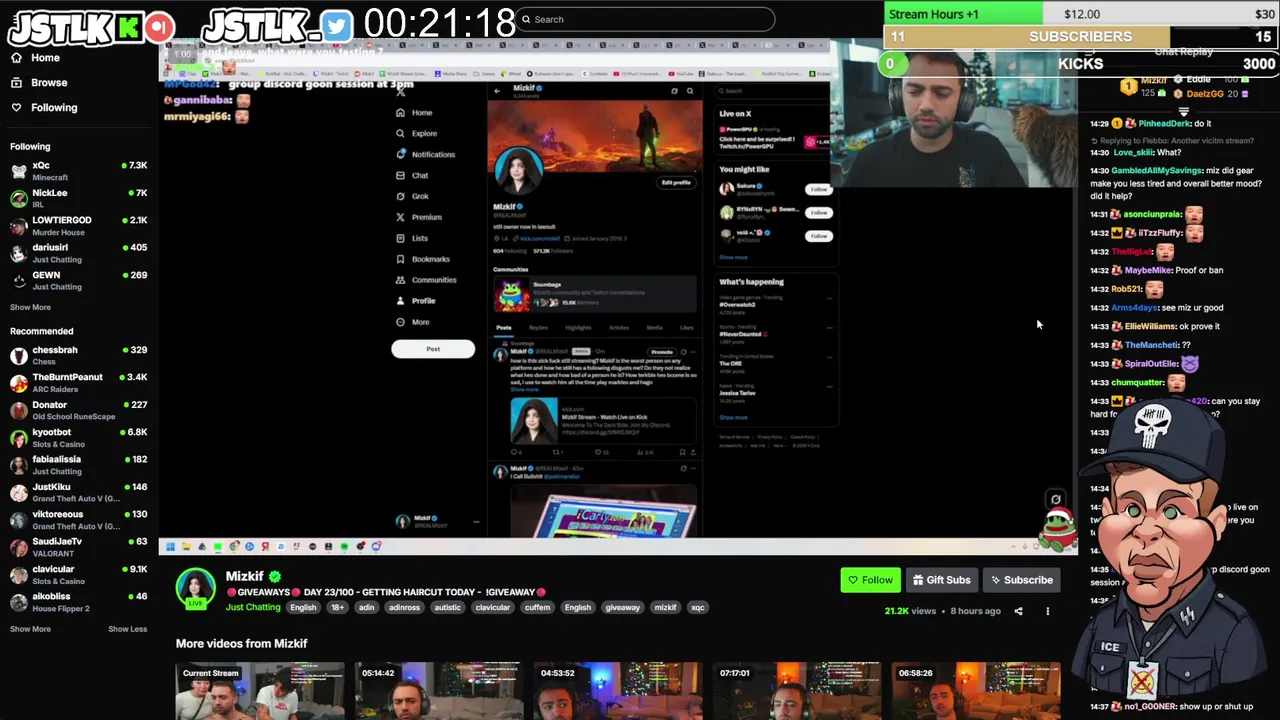This screenshot has width=1280, height=720.
Task: Open kyootbot's Slots & Casino stream
Action: [x=78, y=438]
